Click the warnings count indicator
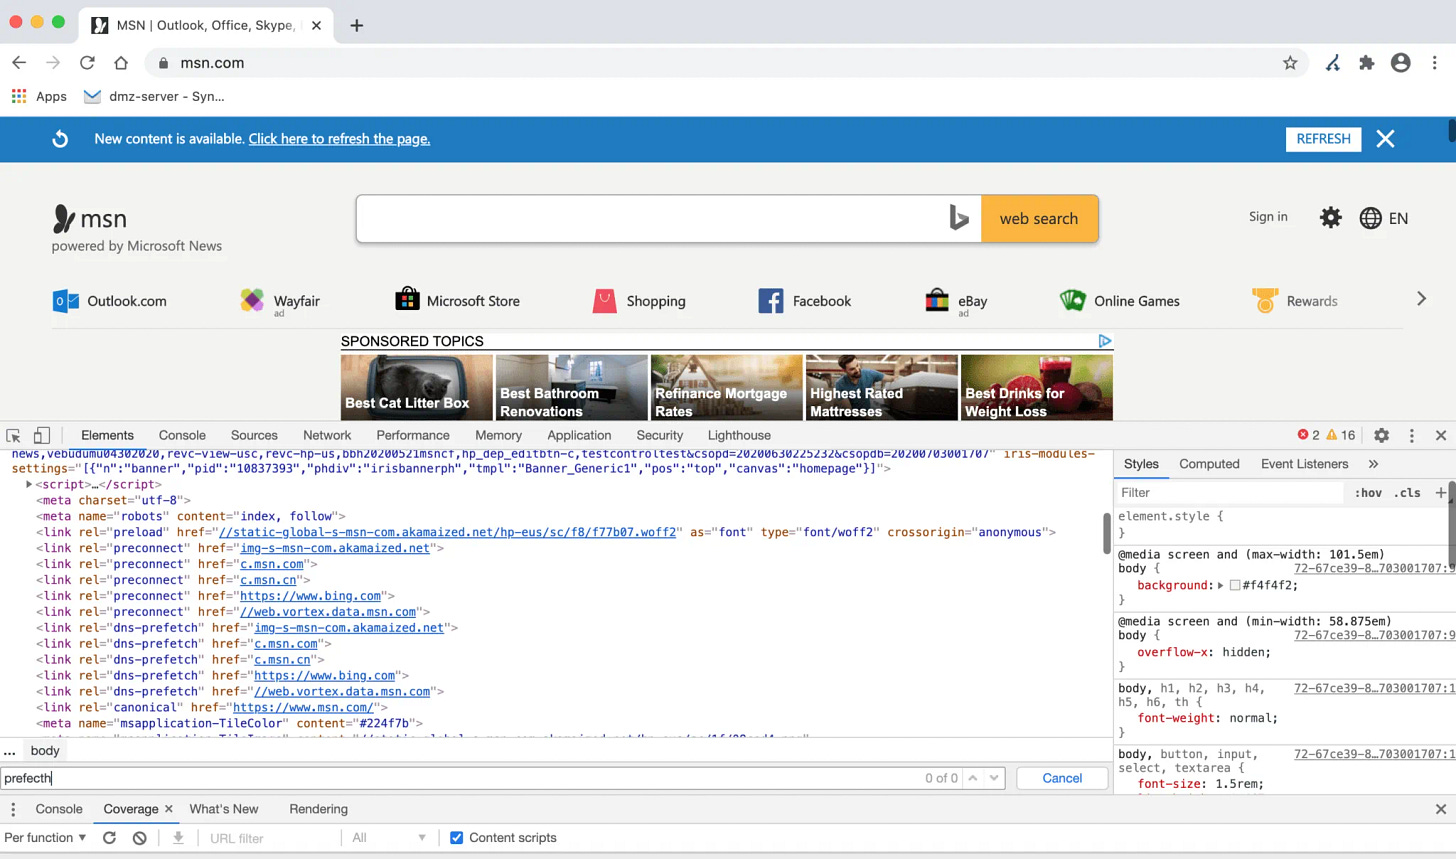1456x859 pixels. pyautogui.click(x=1340, y=435)
